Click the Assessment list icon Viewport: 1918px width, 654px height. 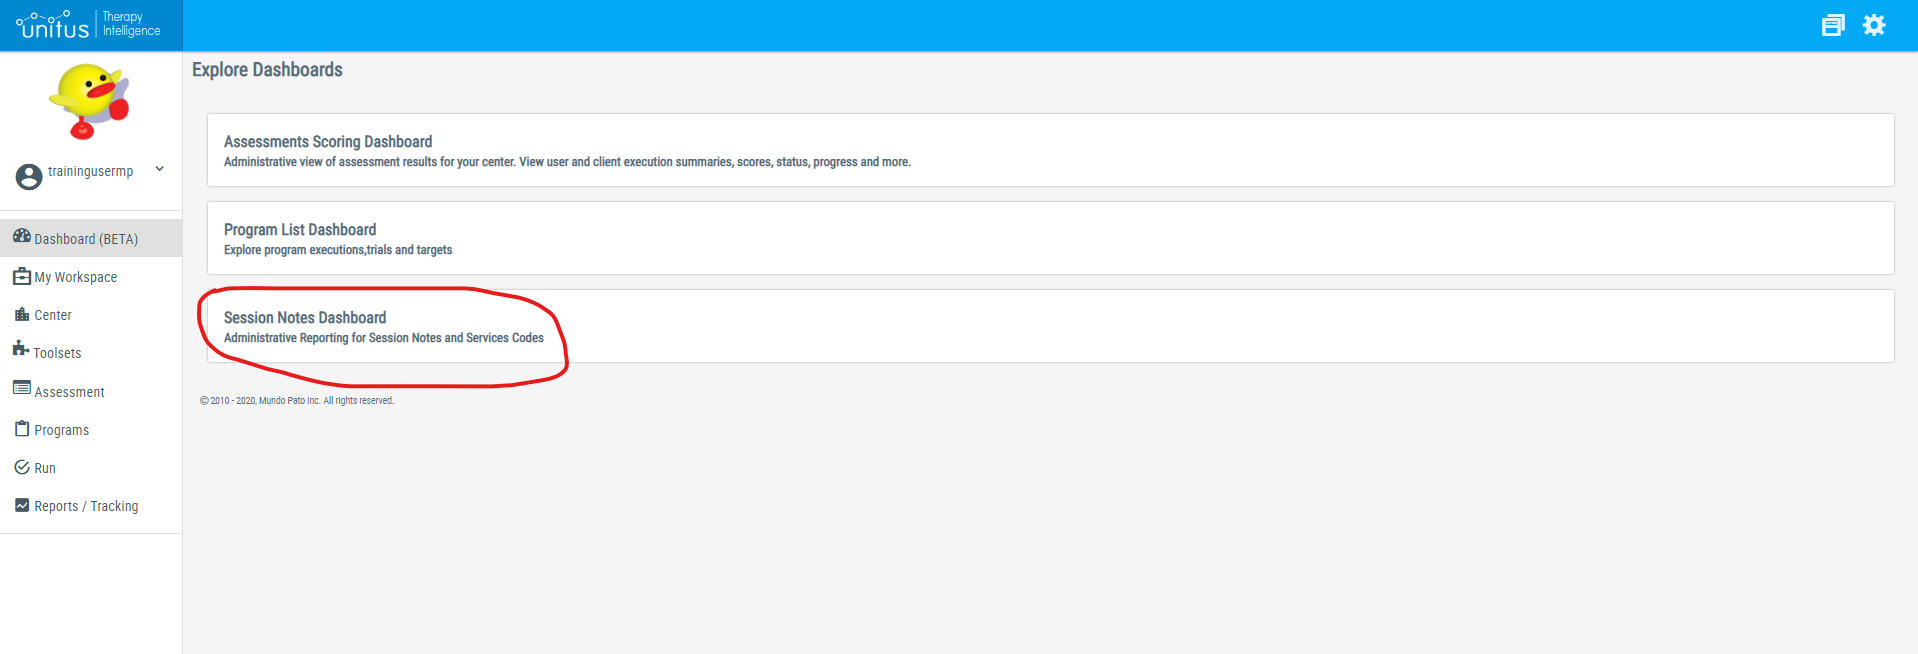coord(22,387)
